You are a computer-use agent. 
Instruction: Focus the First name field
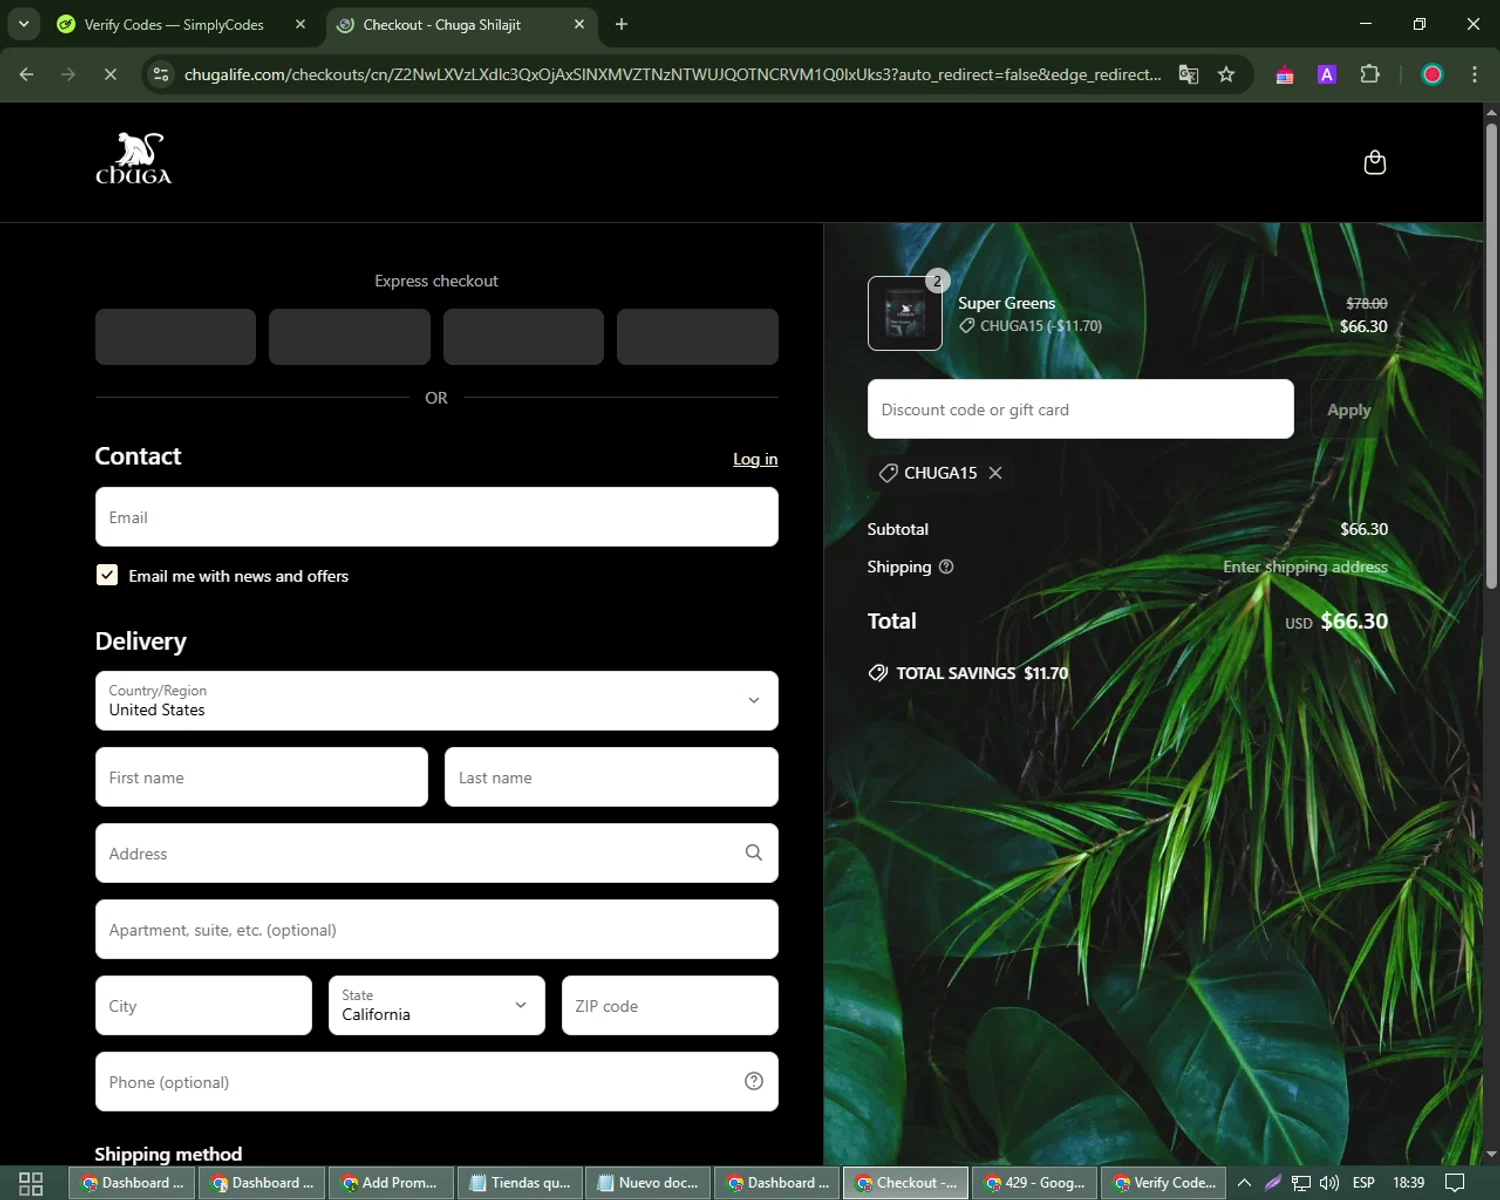[x=261, y=777]
